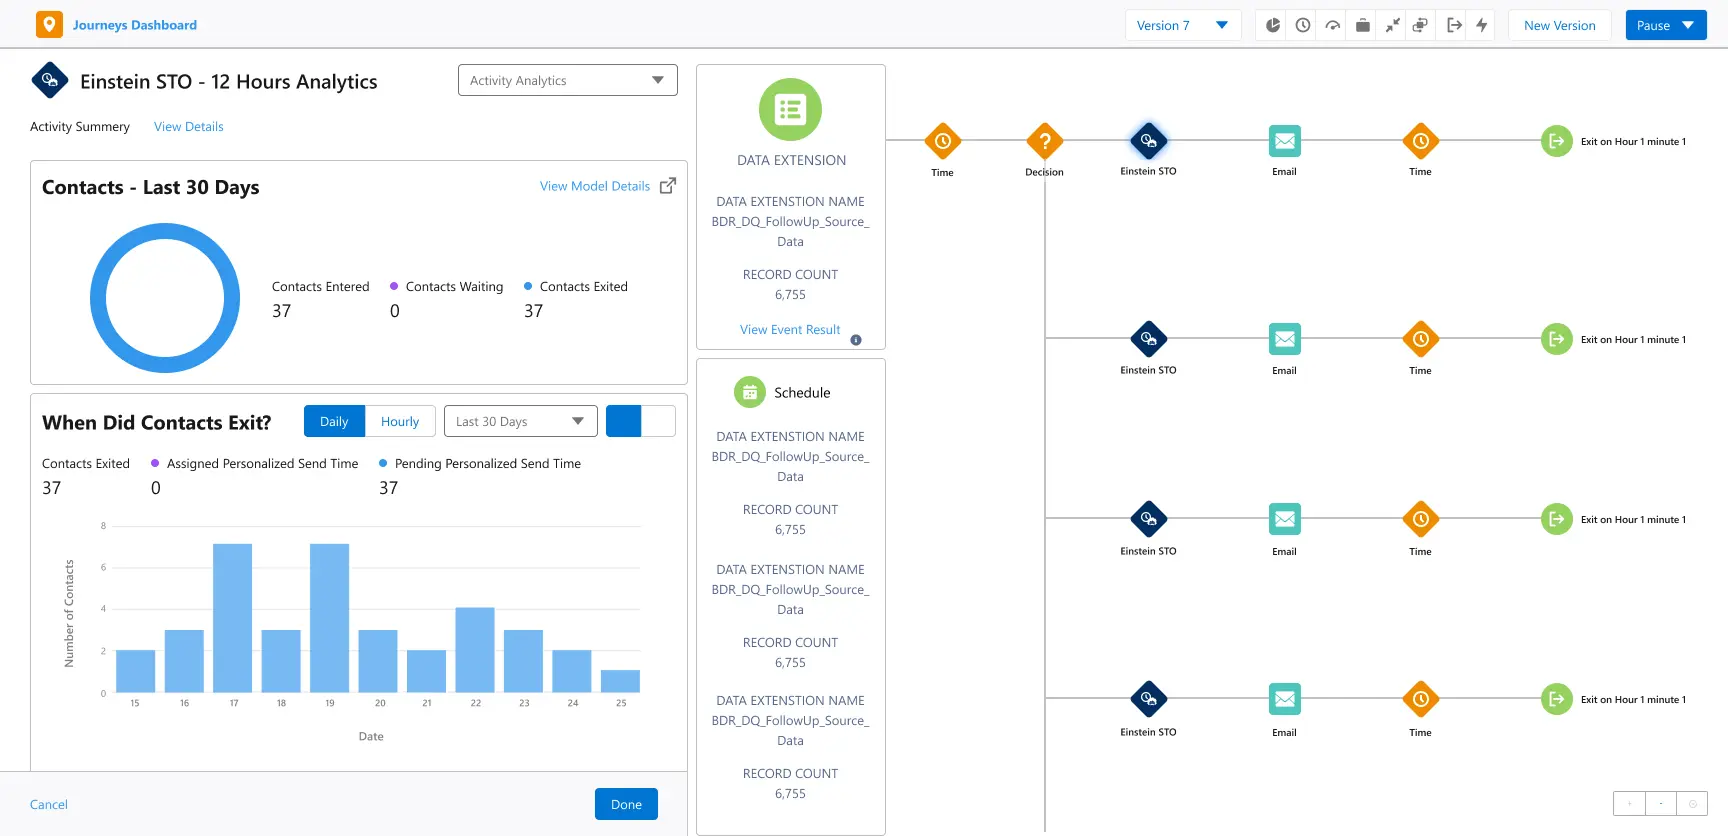Screen dimensions: 1728x836
Task: Select Einstein STO node on the third branch
Action: 1149,519
